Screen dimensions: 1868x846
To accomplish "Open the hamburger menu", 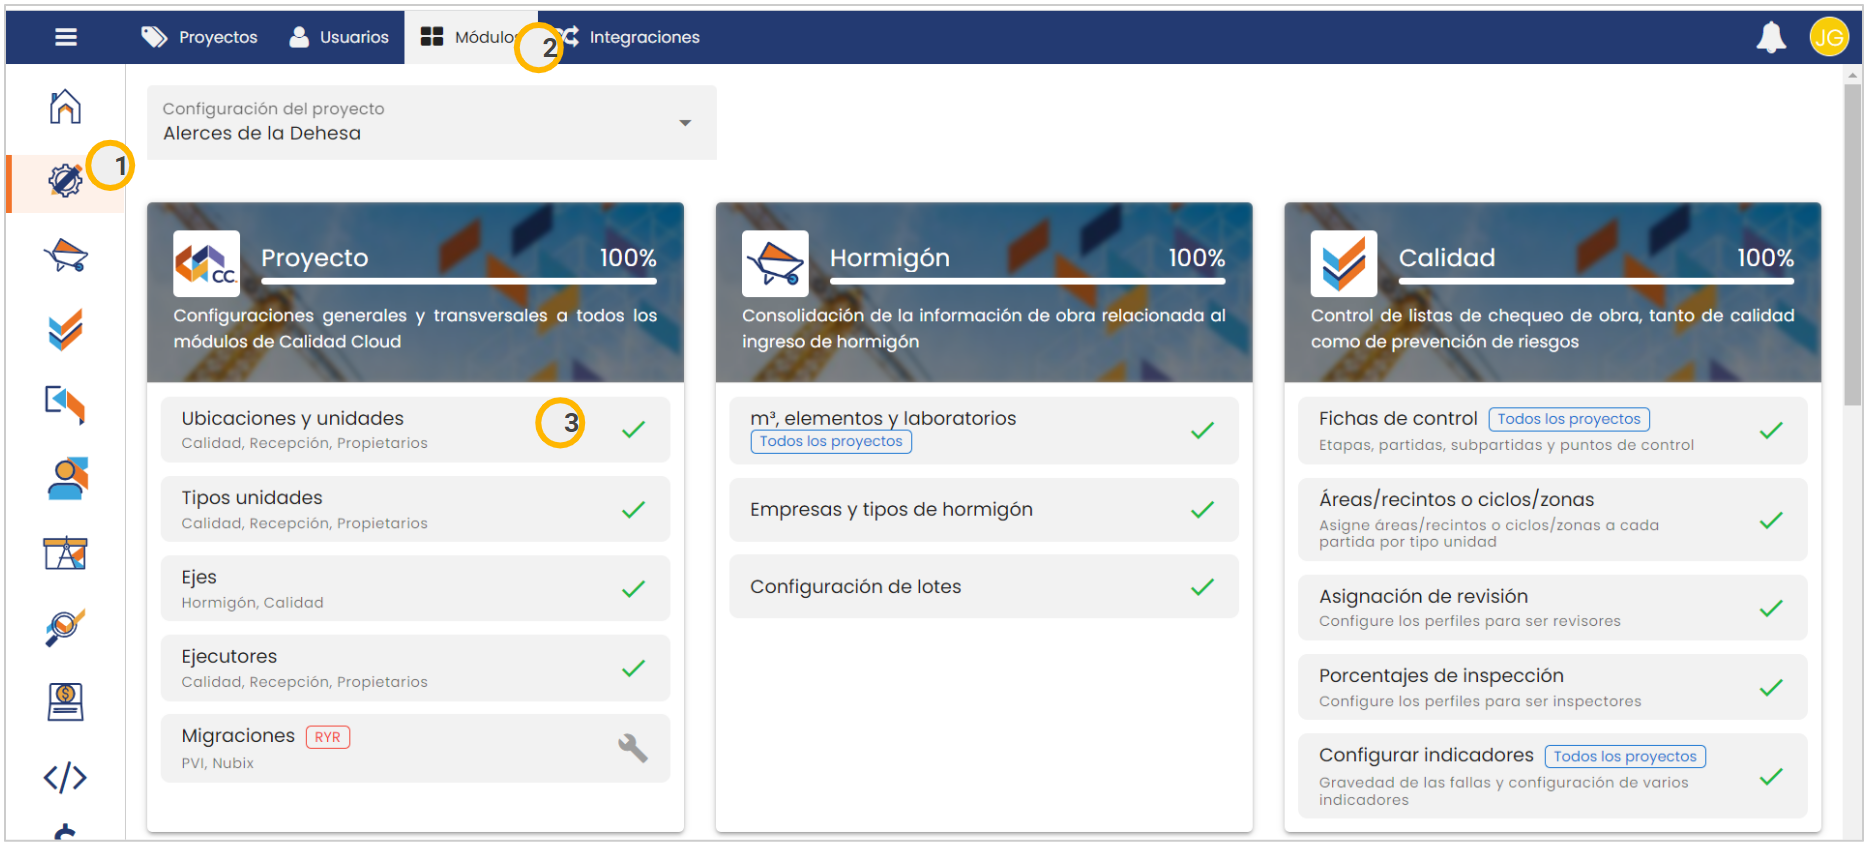I will [x=66, y=37].
